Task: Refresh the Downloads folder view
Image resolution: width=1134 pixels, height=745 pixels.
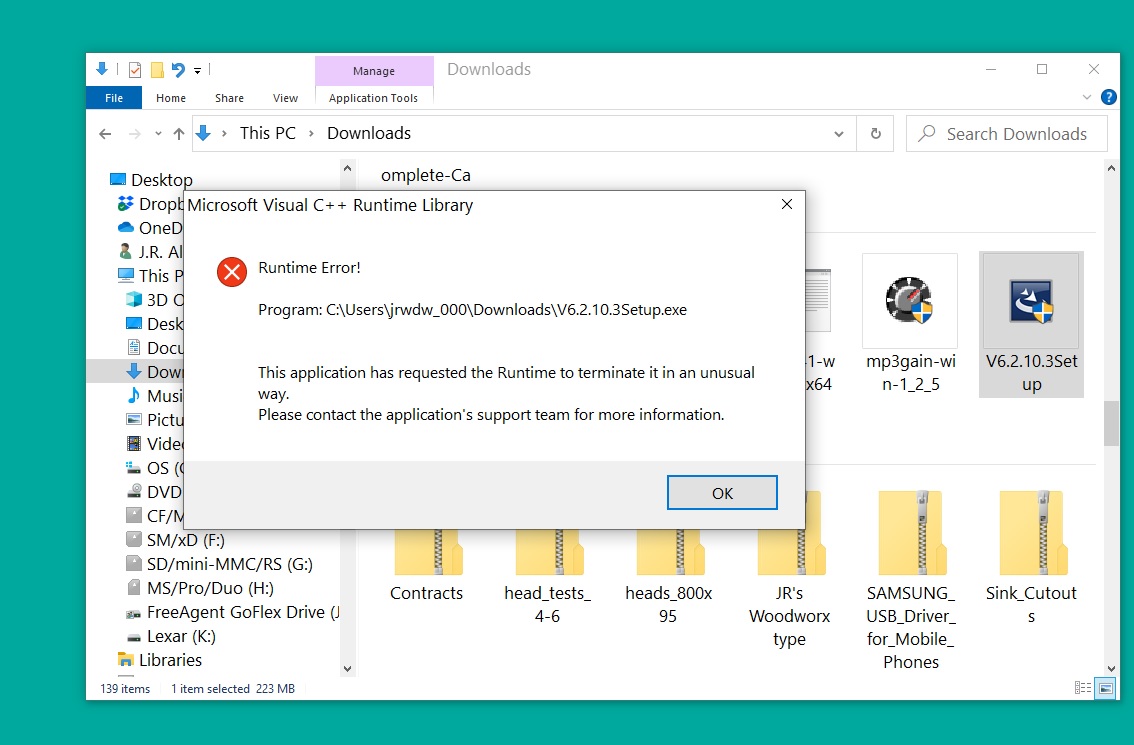Action: (876, 133)
